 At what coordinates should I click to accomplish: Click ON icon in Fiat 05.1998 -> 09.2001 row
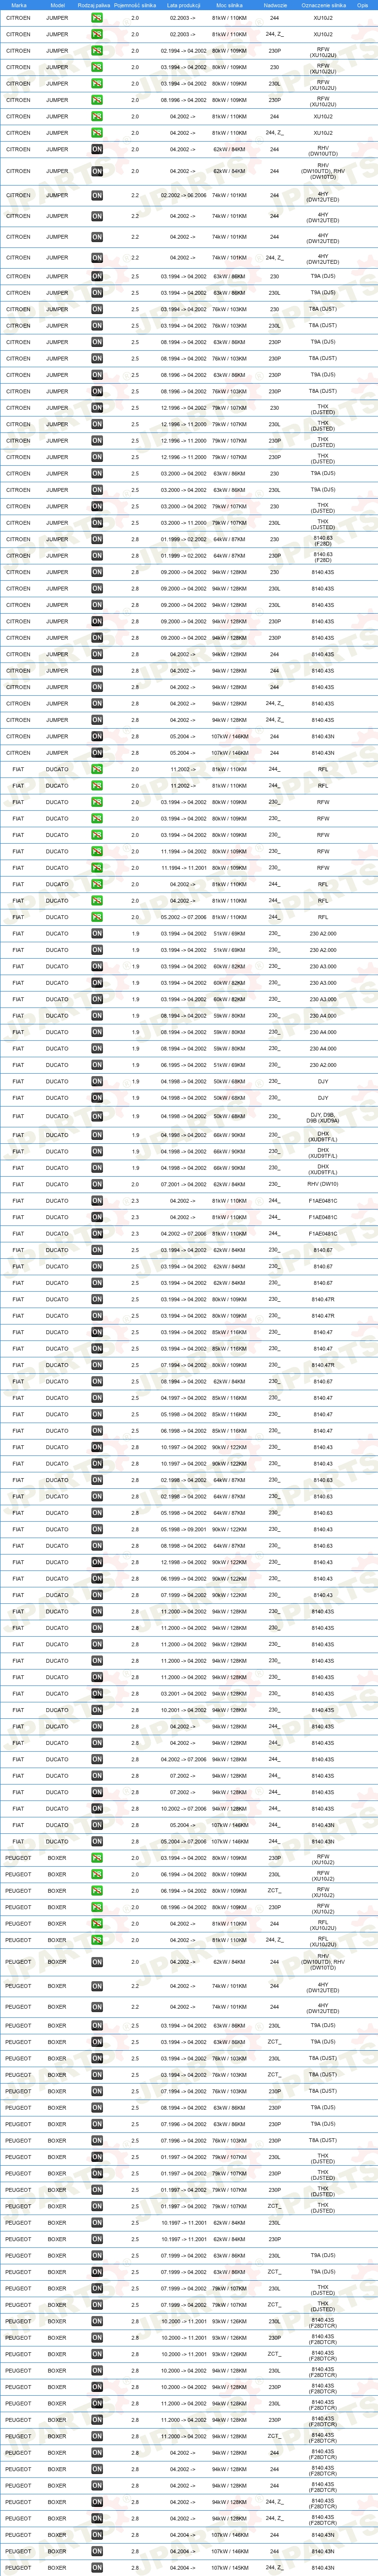point(97,1529)
